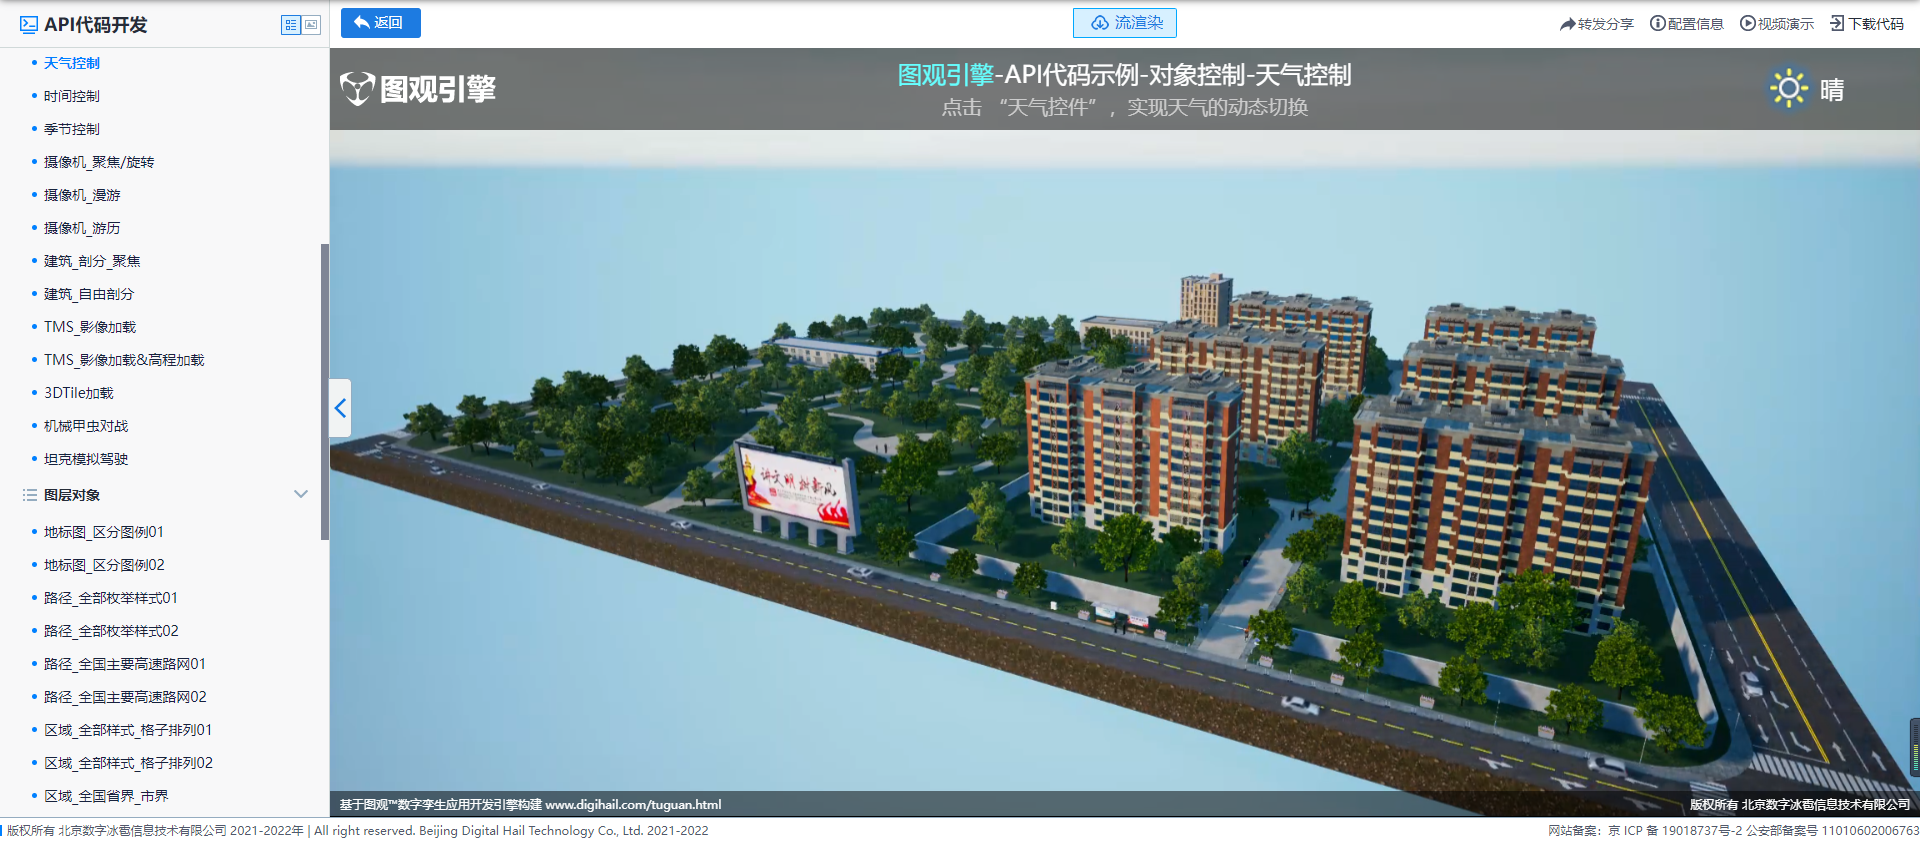This screenshot has height=841, width=1920.
Task: Open 建筑_剖分_聚焦 example
Action: [92, 261]
